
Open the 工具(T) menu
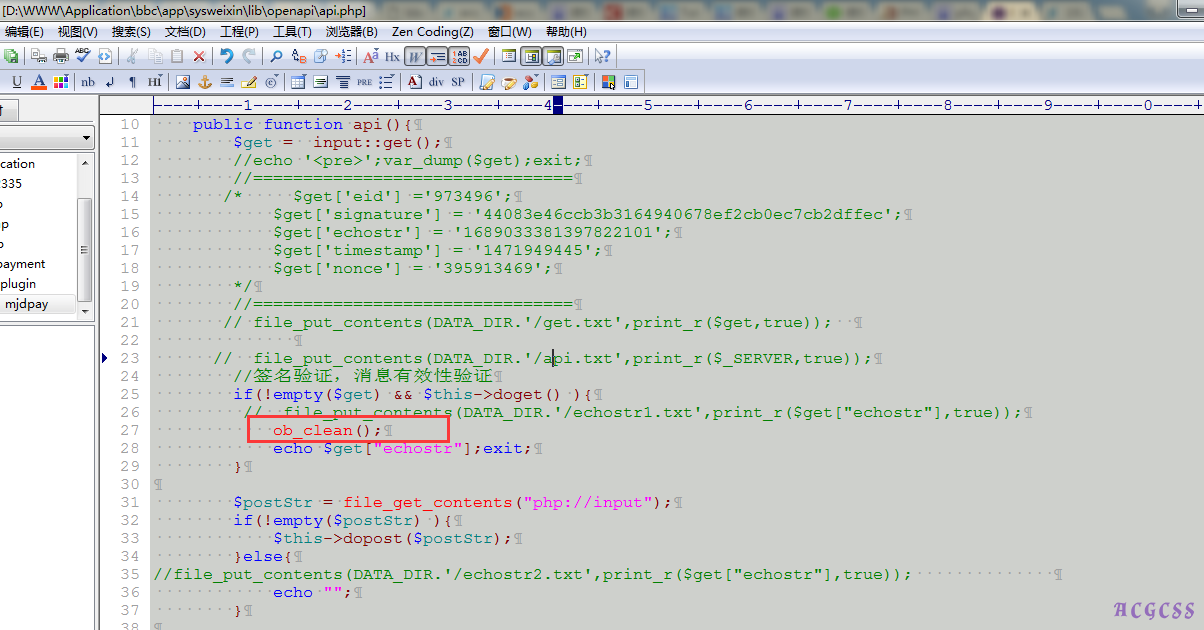coord(292,31)
